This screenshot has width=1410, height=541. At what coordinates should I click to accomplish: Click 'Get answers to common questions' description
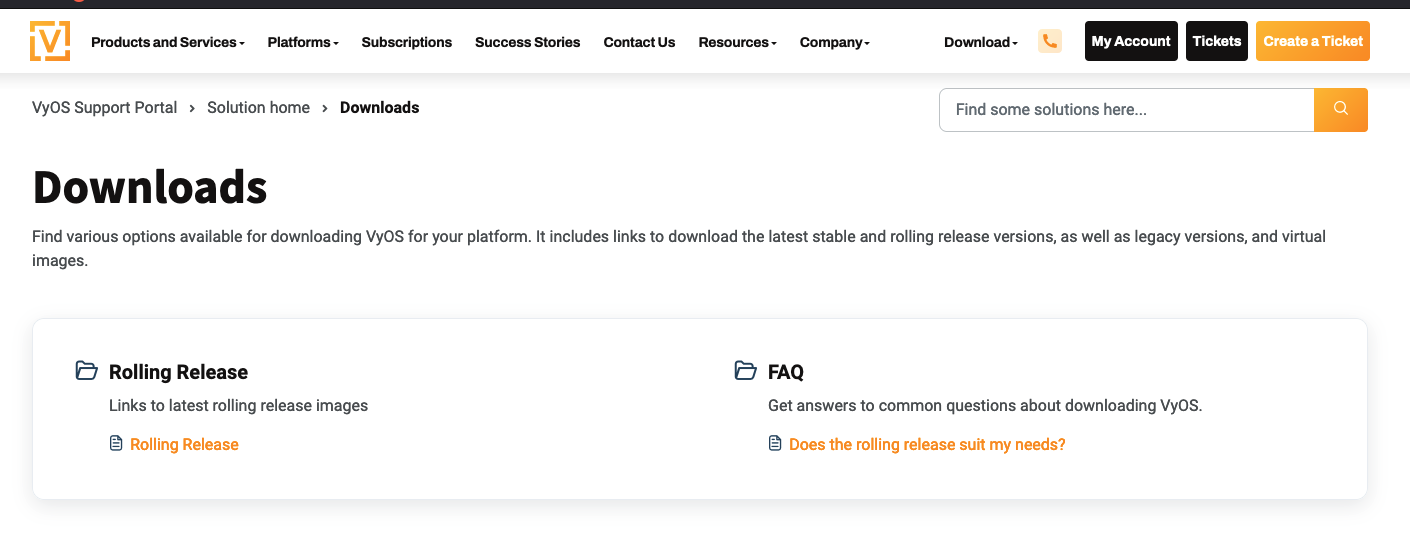pos(985,405)
